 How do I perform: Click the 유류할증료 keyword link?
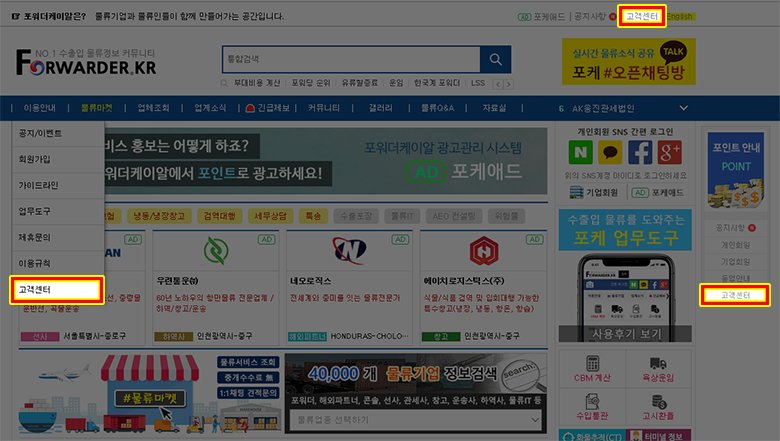[360, 83]
